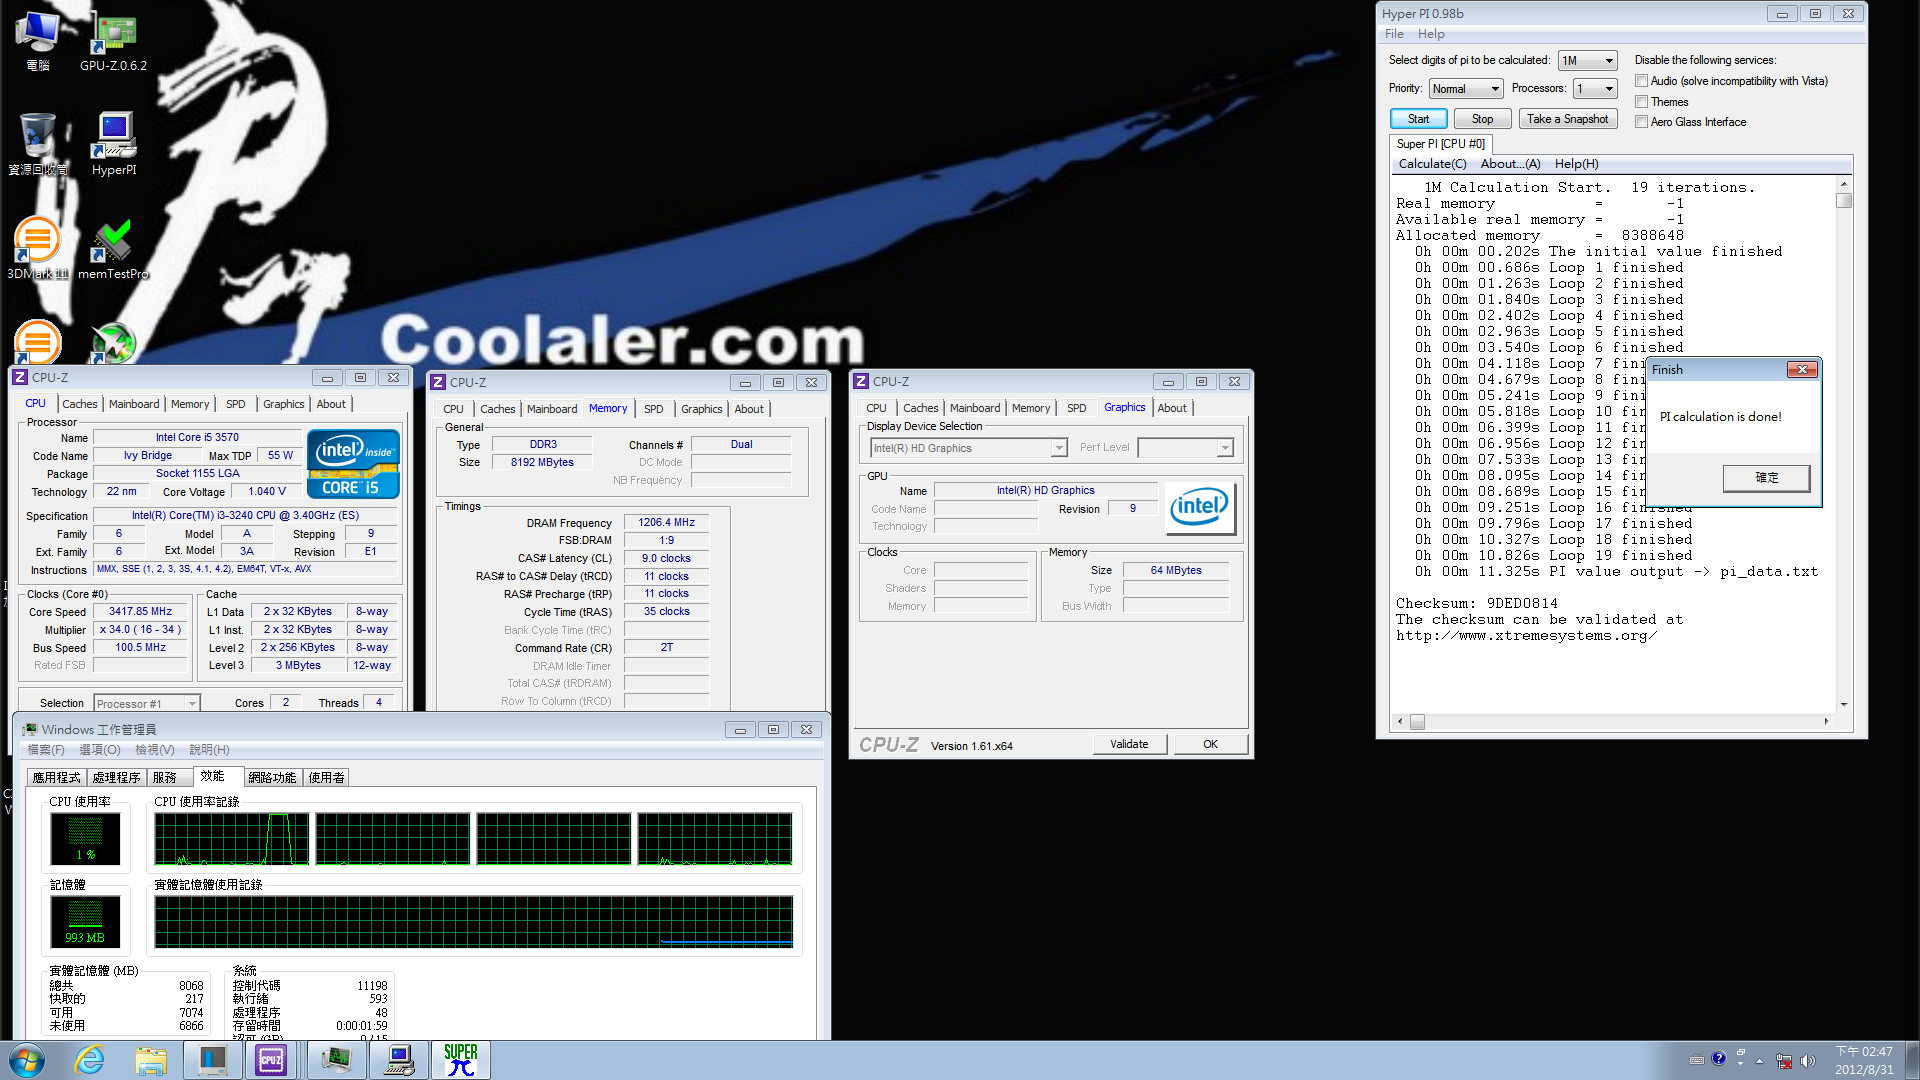Open the 使用者 users tab in Task Manager
The height and width of the screenshot is (1080, 1920).
point(326,778)
